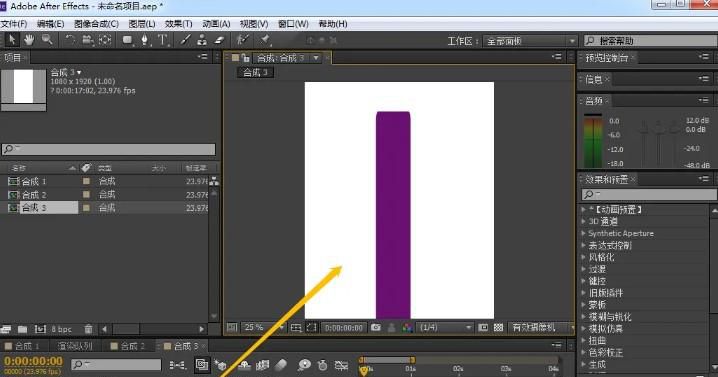This screenshot has height=377, width=718.
Task: Toggle Frame Blending for timeline layers
Action: tap(263, 365)
